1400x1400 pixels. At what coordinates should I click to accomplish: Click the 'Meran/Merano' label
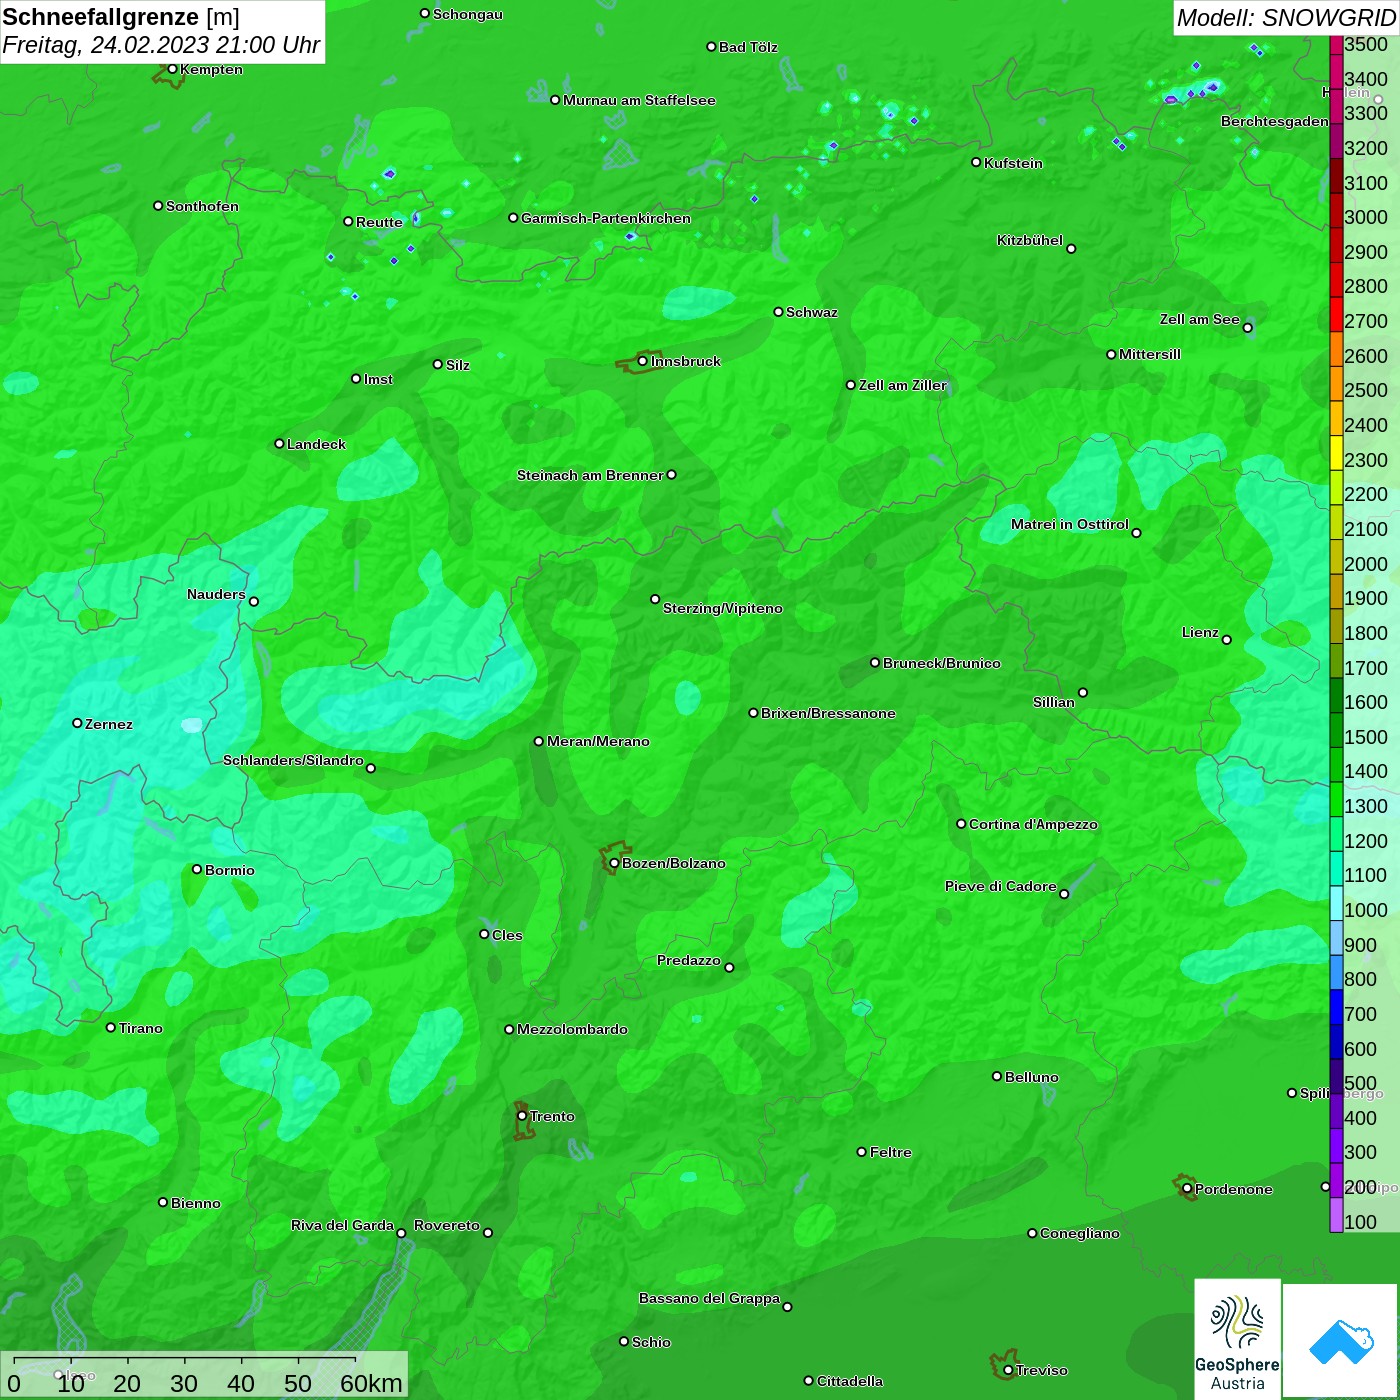coord(598,741)
